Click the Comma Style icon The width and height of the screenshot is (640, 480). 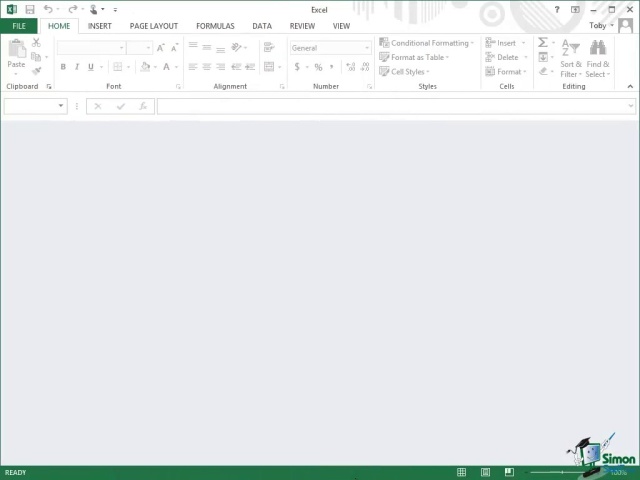(x=332, y=67)
